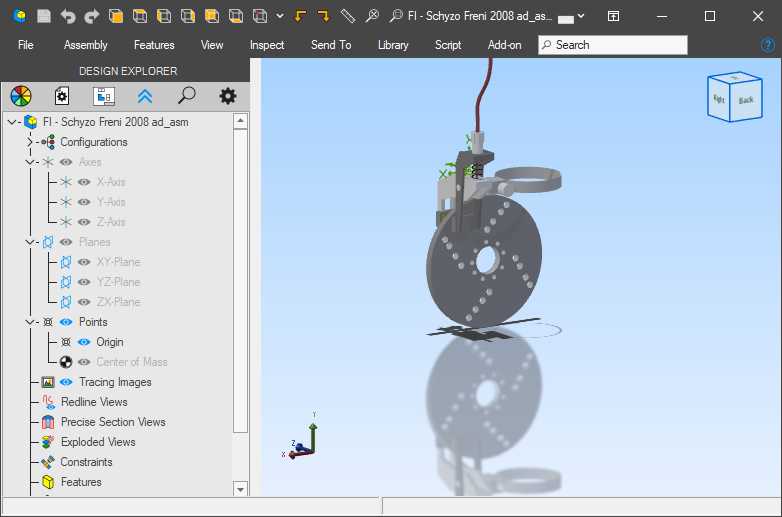Click the collapse-all double chevron icon
The width and height of the screenshot is (782, 517).
point(145,96)
